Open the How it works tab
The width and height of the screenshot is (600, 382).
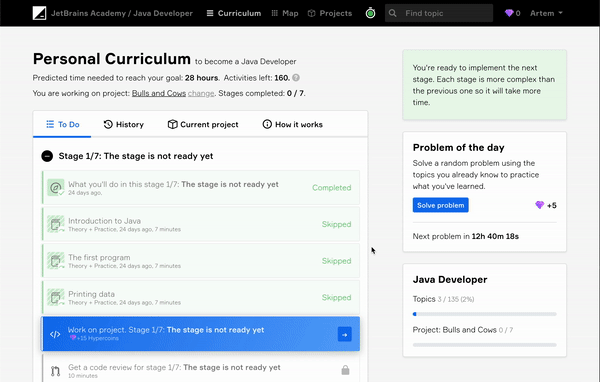click(292, 124)
